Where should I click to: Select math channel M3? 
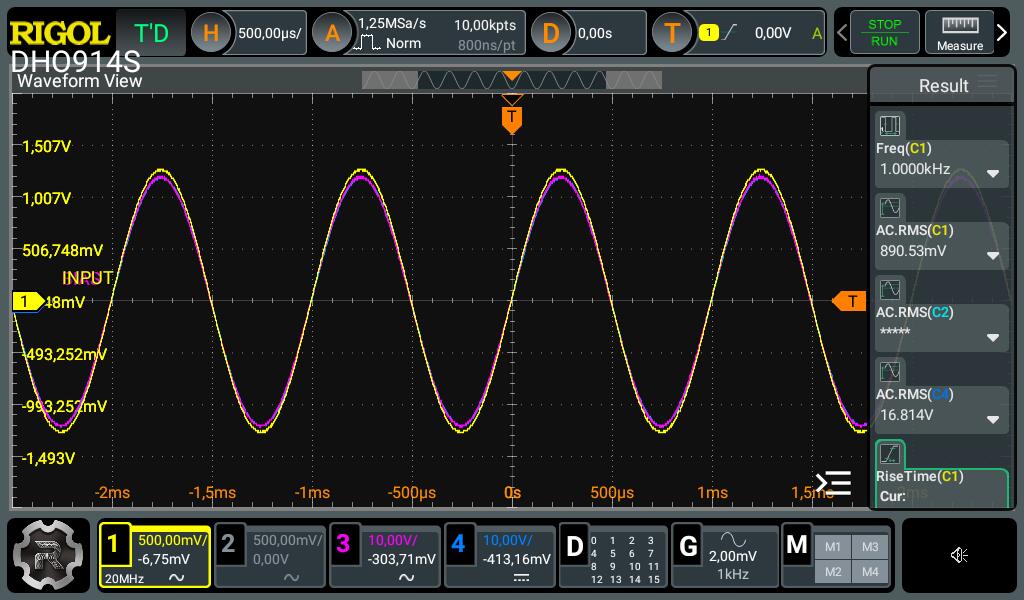(x=870, y=547)
